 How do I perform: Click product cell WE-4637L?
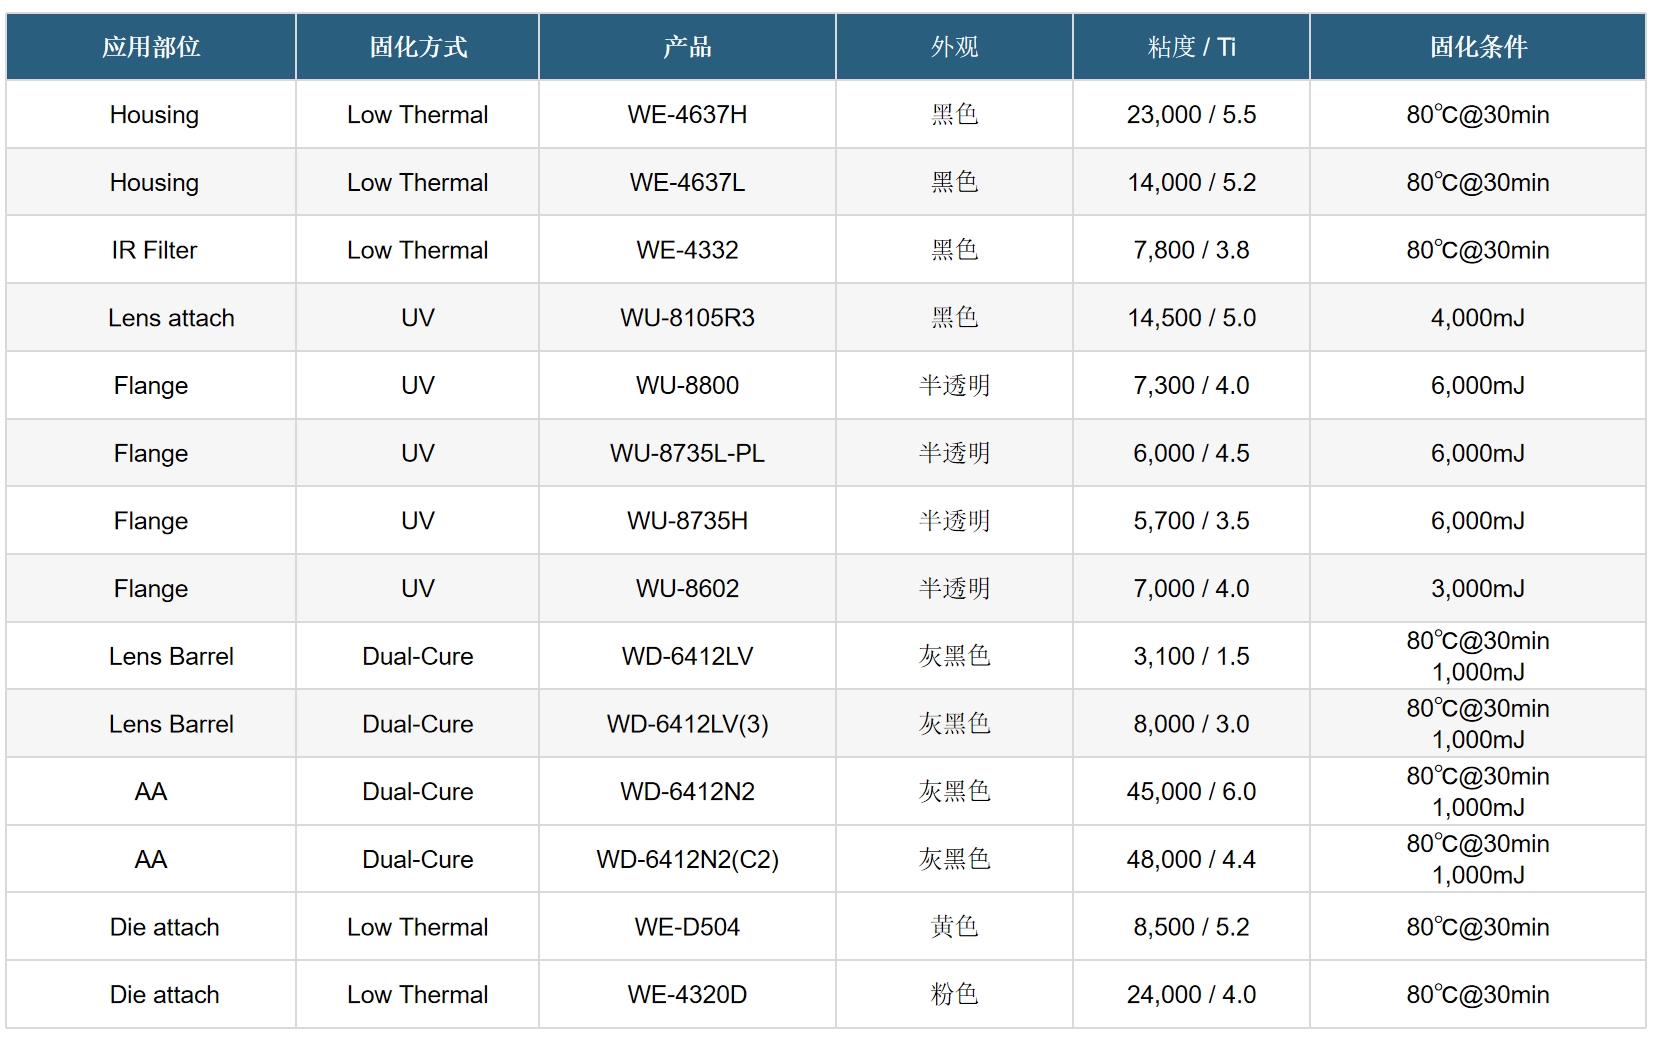687,182
